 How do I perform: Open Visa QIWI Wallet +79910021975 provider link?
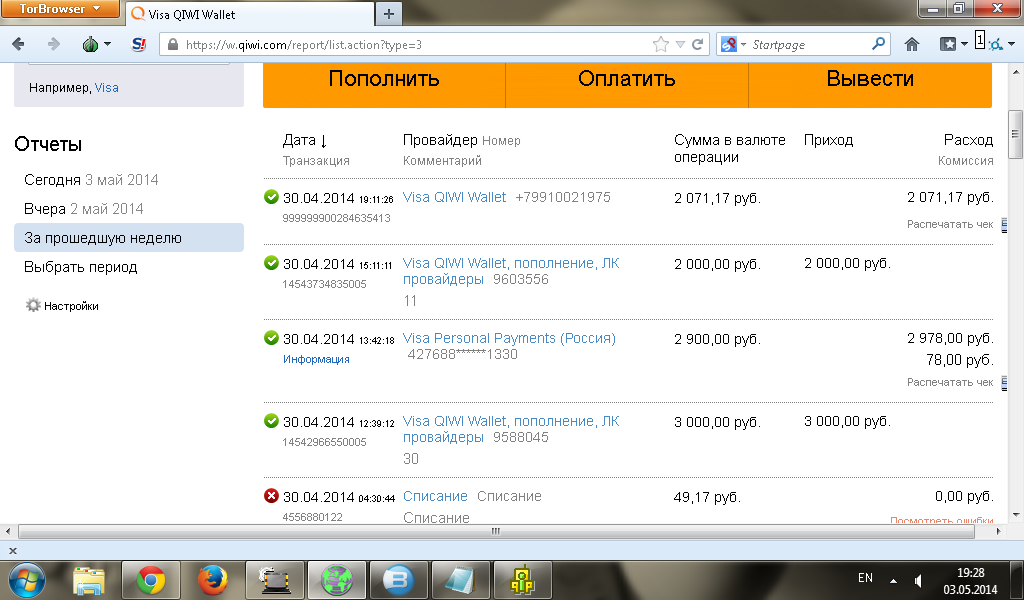pyautogui.click(x=455, y=197)
